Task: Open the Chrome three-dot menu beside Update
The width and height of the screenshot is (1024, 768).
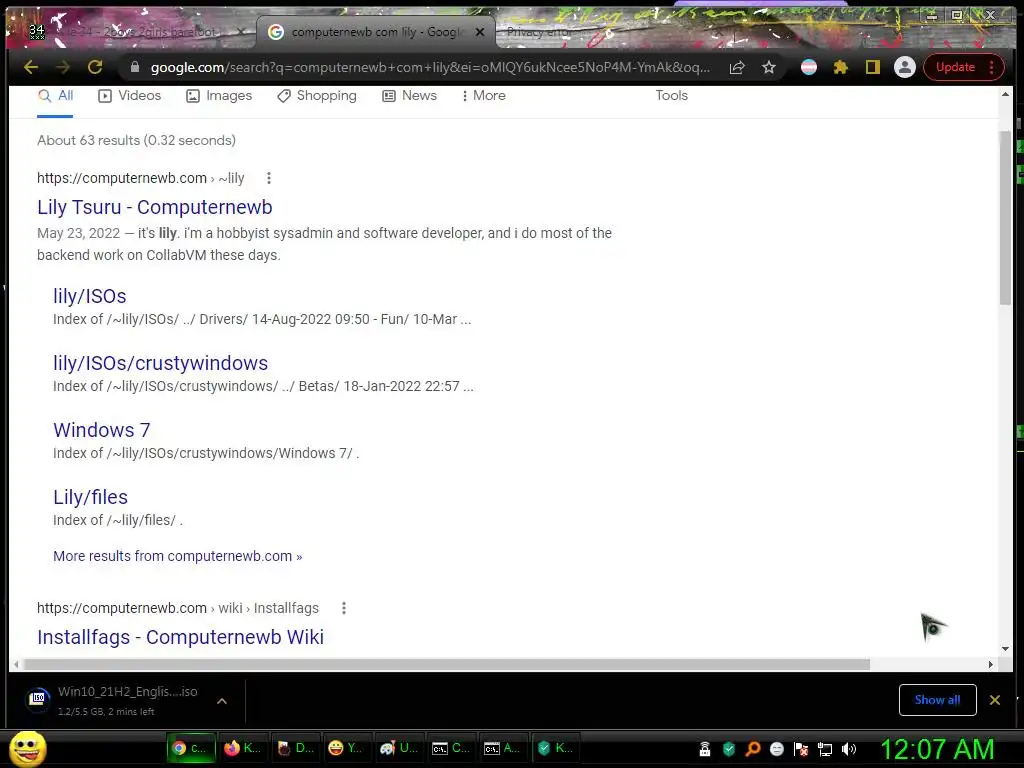Action: pyautogui.click(x=991, y=67)
